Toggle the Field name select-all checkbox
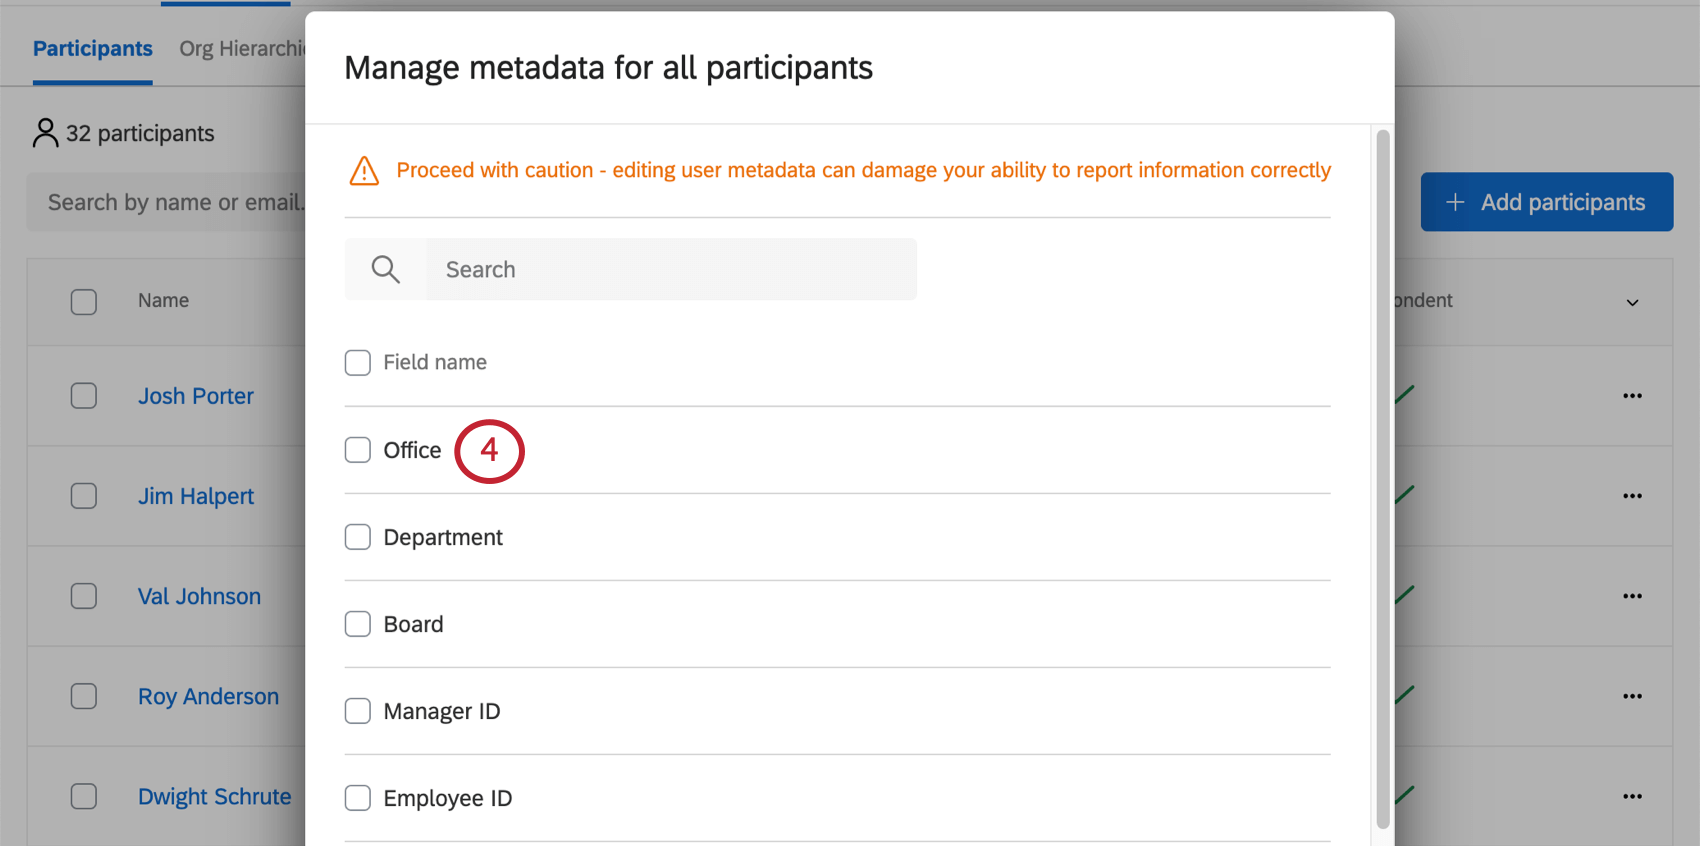The image size is (1700, 846). pos(357,362)
